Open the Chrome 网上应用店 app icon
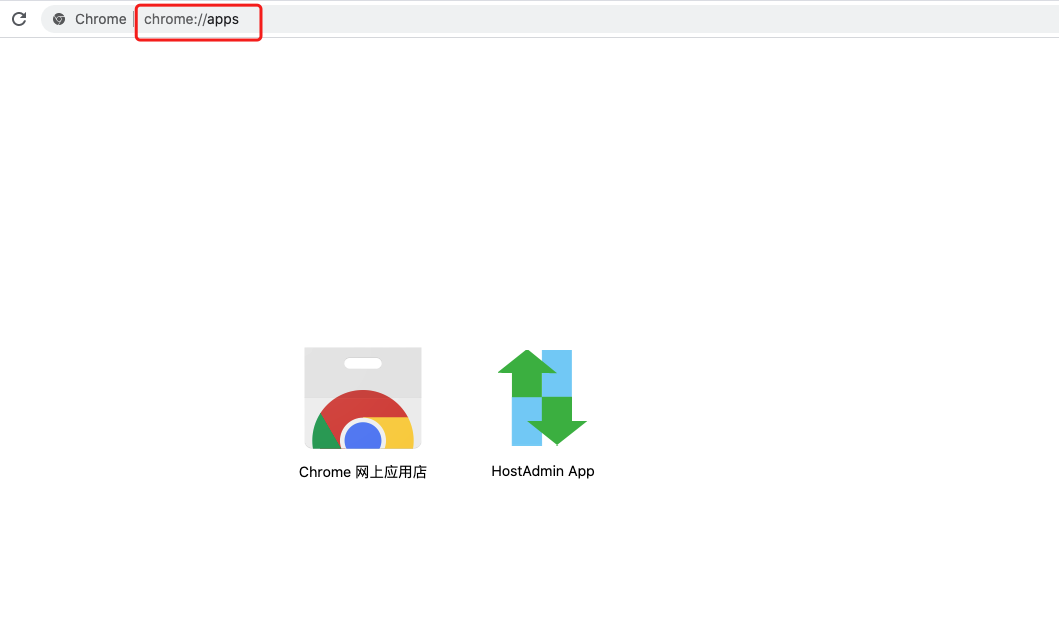 tap(363, 398)
